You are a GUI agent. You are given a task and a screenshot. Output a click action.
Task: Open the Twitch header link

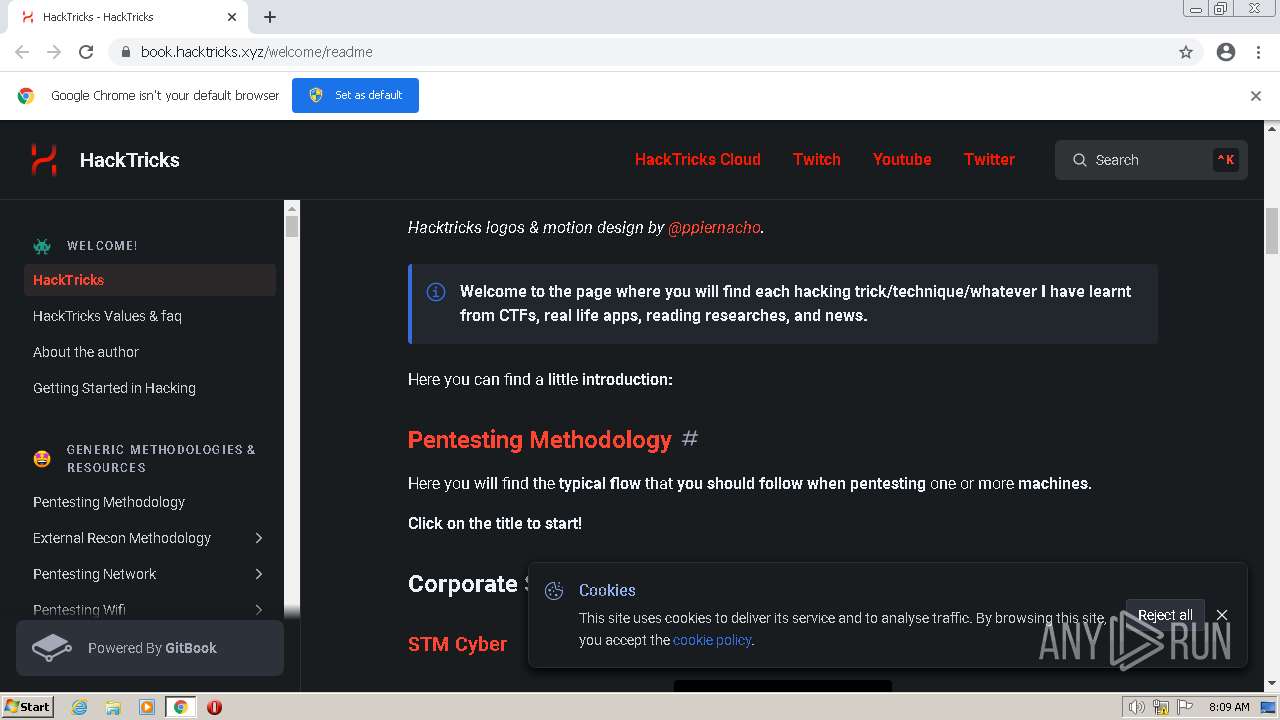coord(817,159)
